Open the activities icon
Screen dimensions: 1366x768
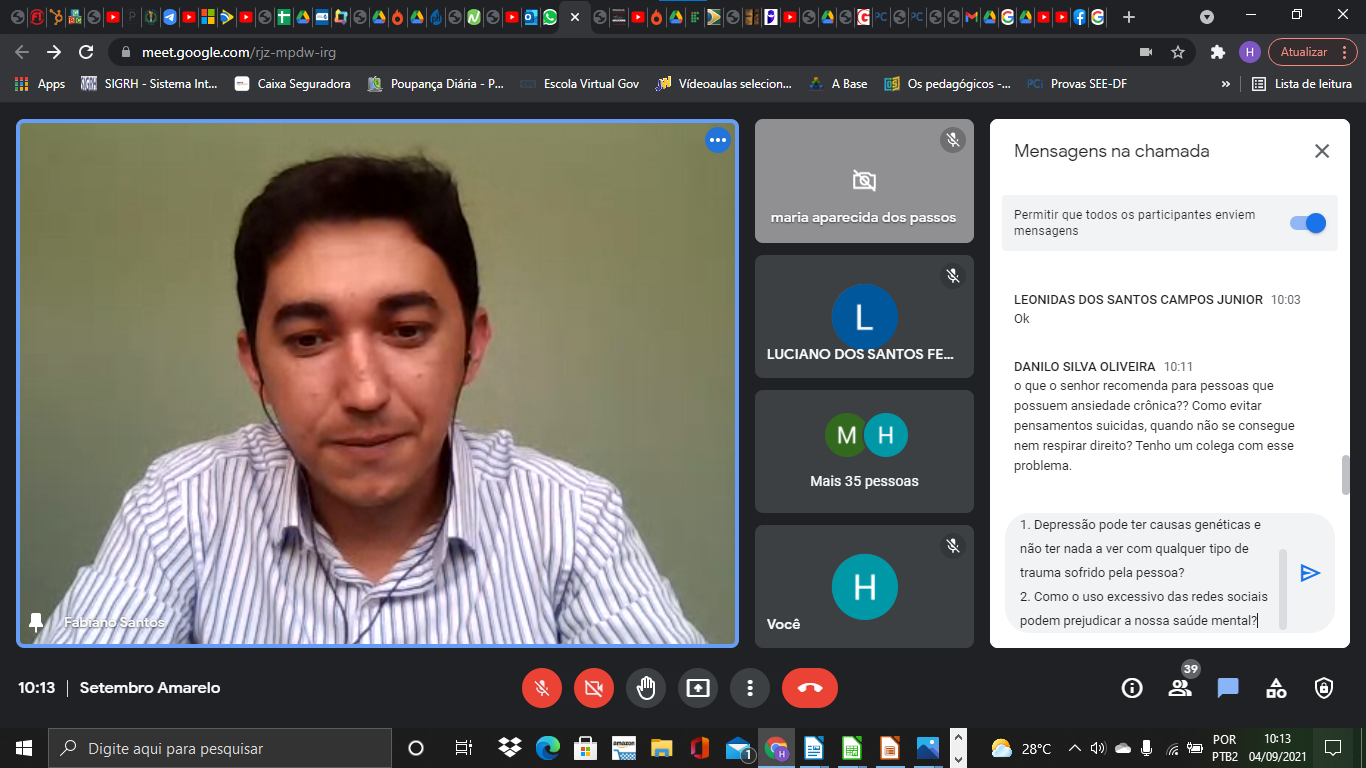click(x=1276, y=688)
